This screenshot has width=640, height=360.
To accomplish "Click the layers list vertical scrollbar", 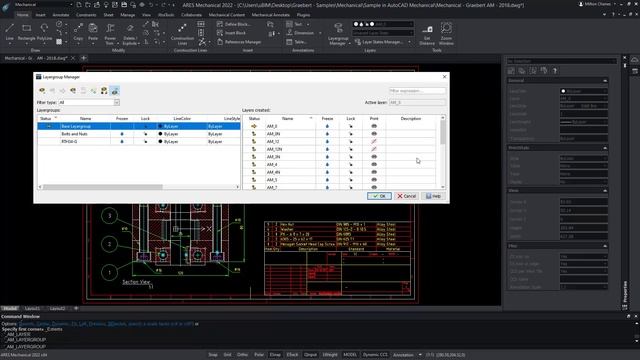I will pyautogui.click(x=443, y=132).
